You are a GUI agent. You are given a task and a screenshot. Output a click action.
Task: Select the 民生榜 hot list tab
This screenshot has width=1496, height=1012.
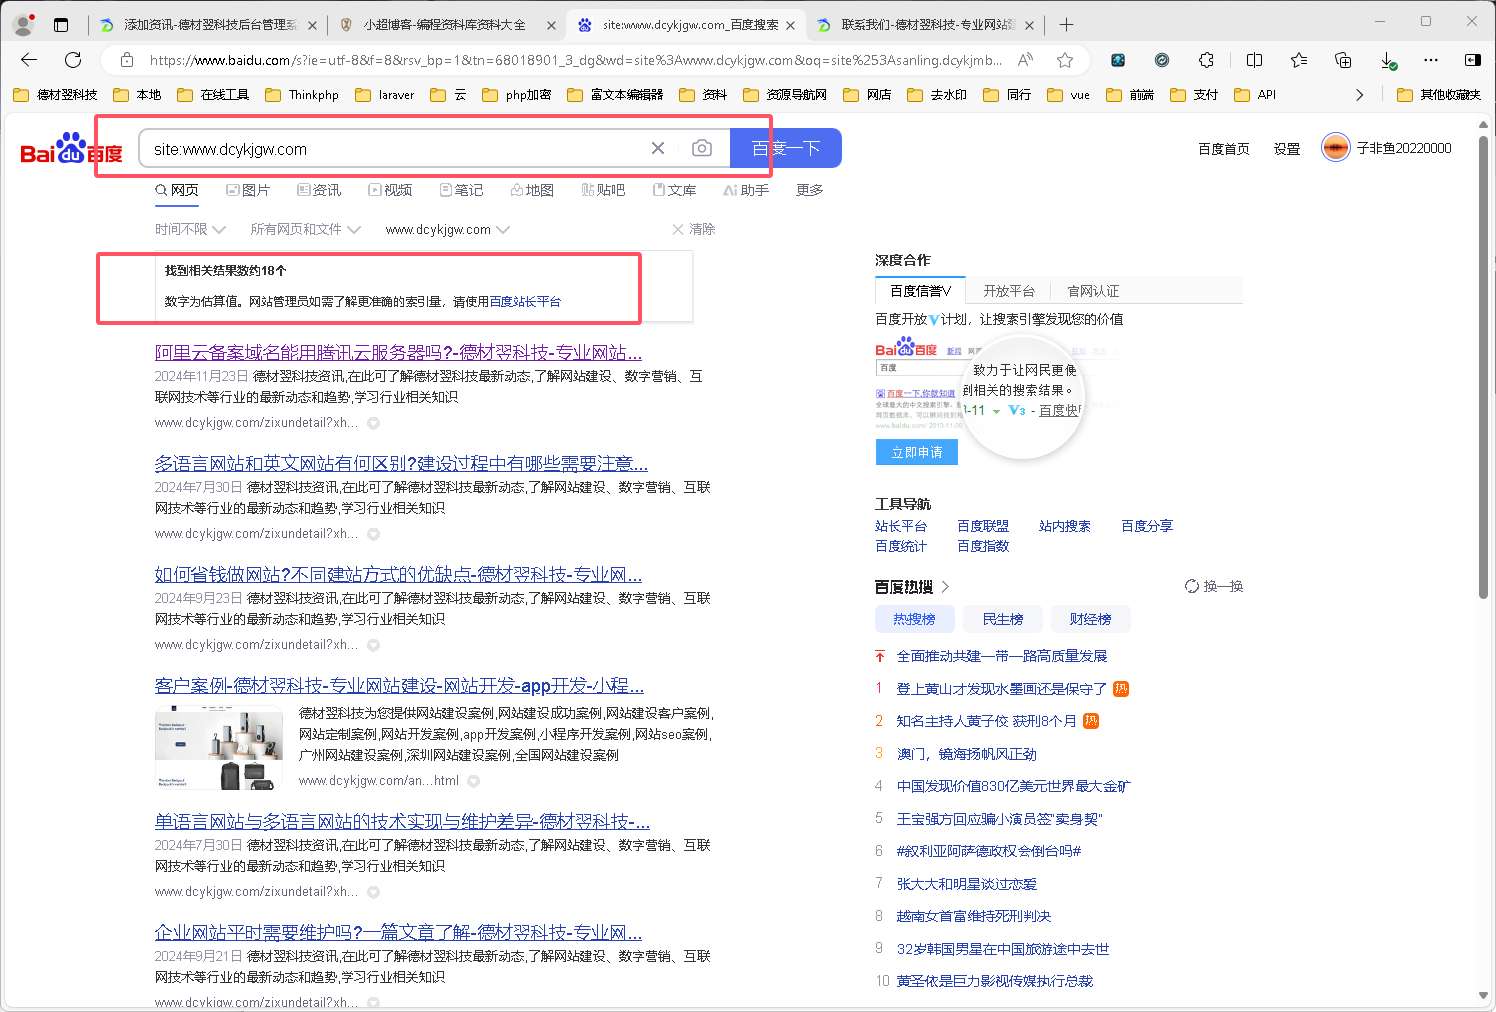(1003, 619)
